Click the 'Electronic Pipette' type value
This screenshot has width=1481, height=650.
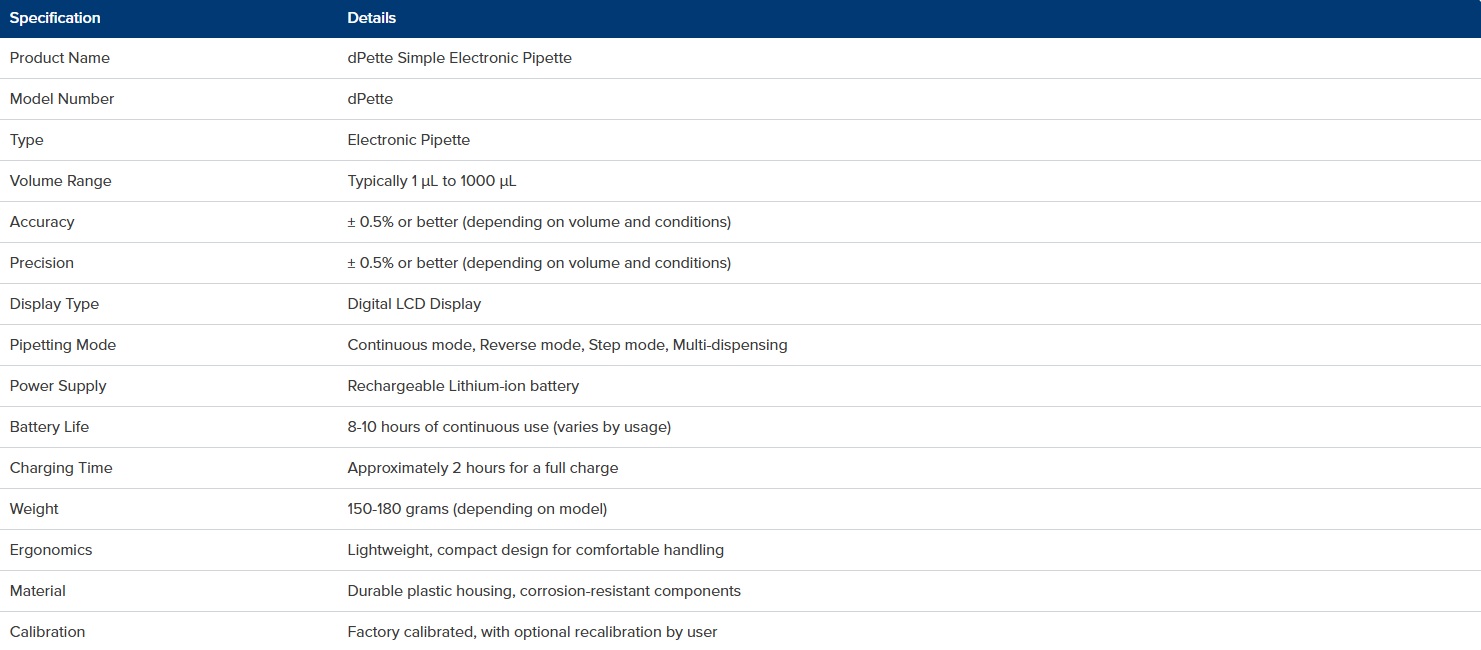(409, 140)
